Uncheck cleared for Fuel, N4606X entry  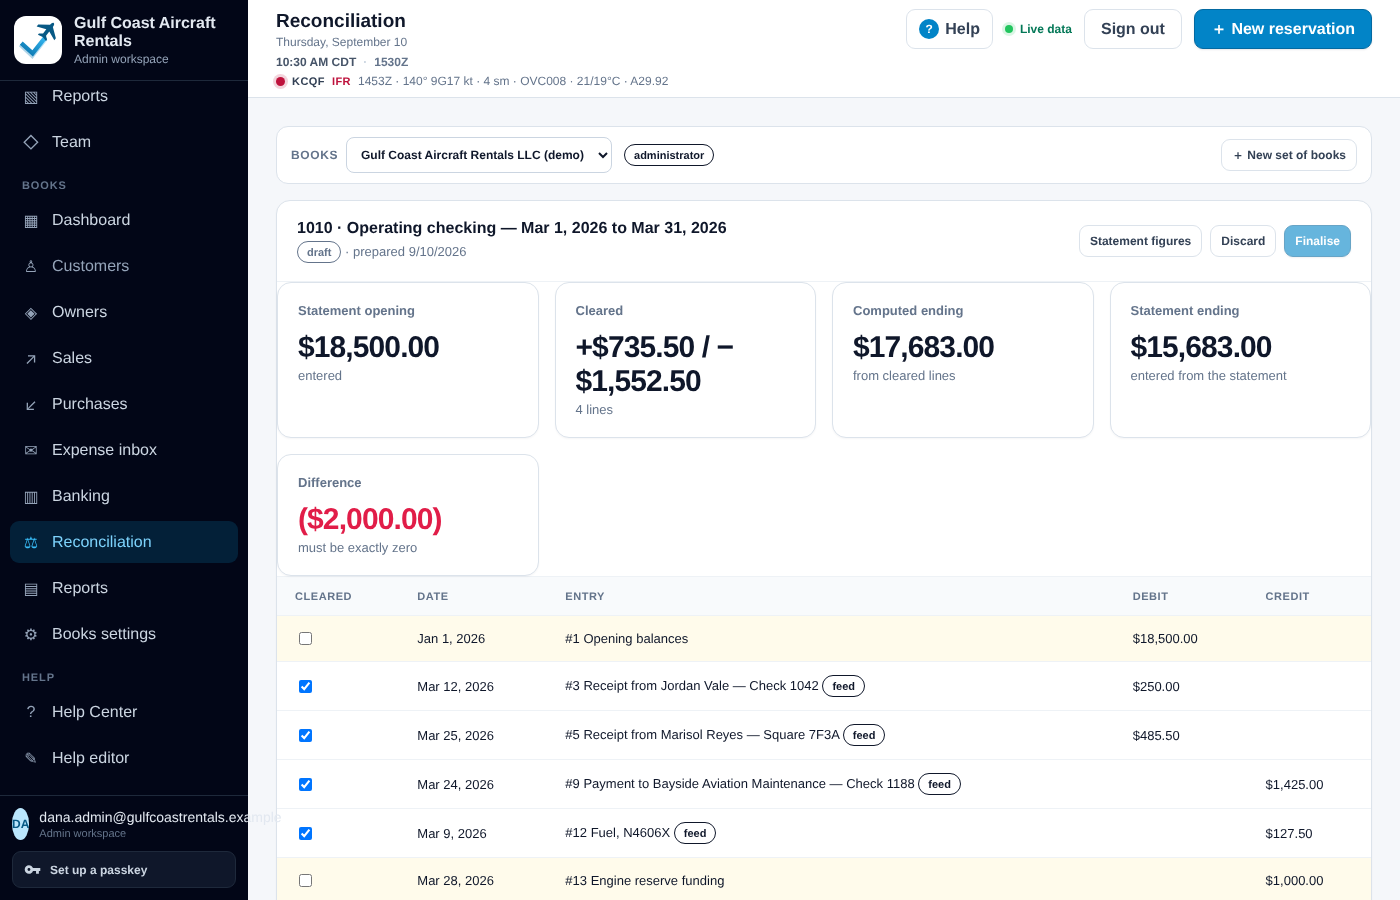[305, 834]
